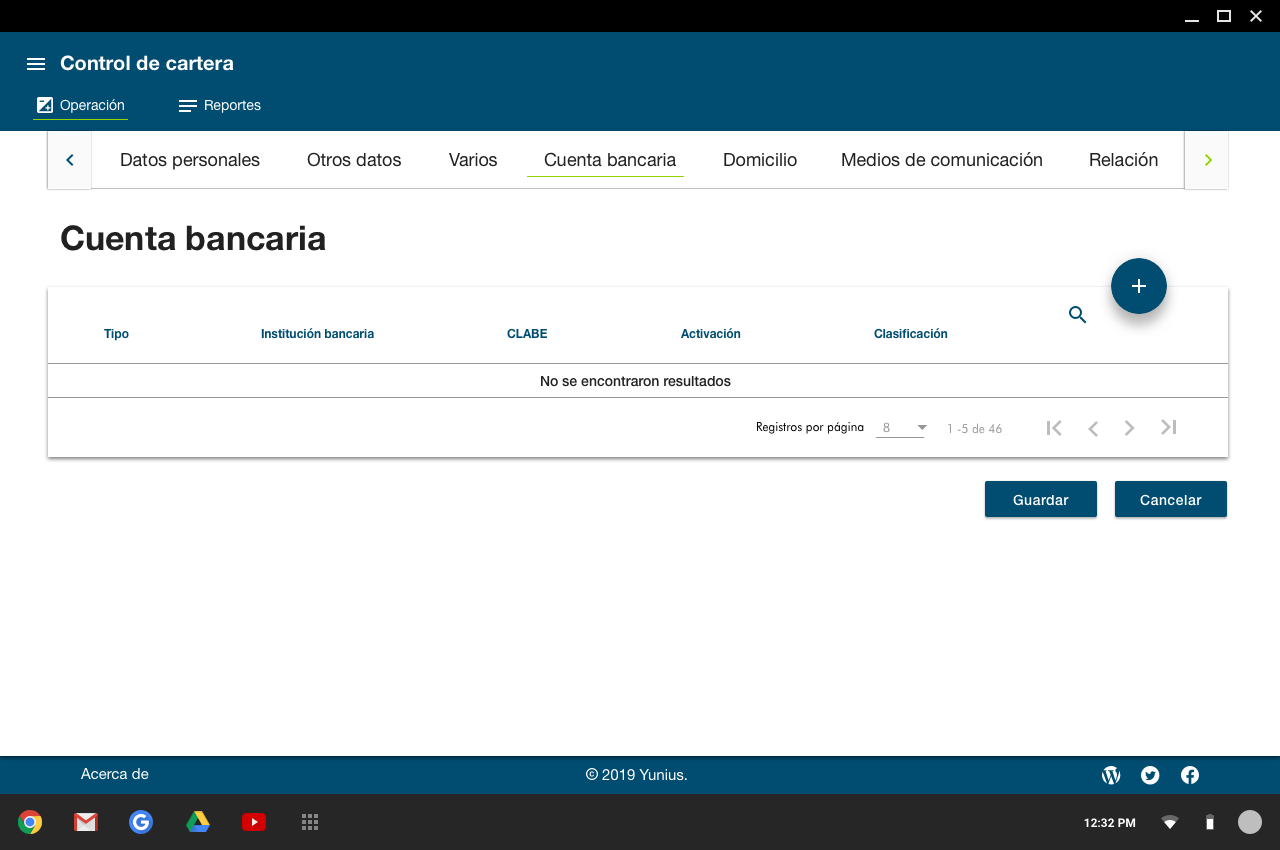Go to the previous page of records
Screen dimensions: 1280x850
pos(1093,428)
